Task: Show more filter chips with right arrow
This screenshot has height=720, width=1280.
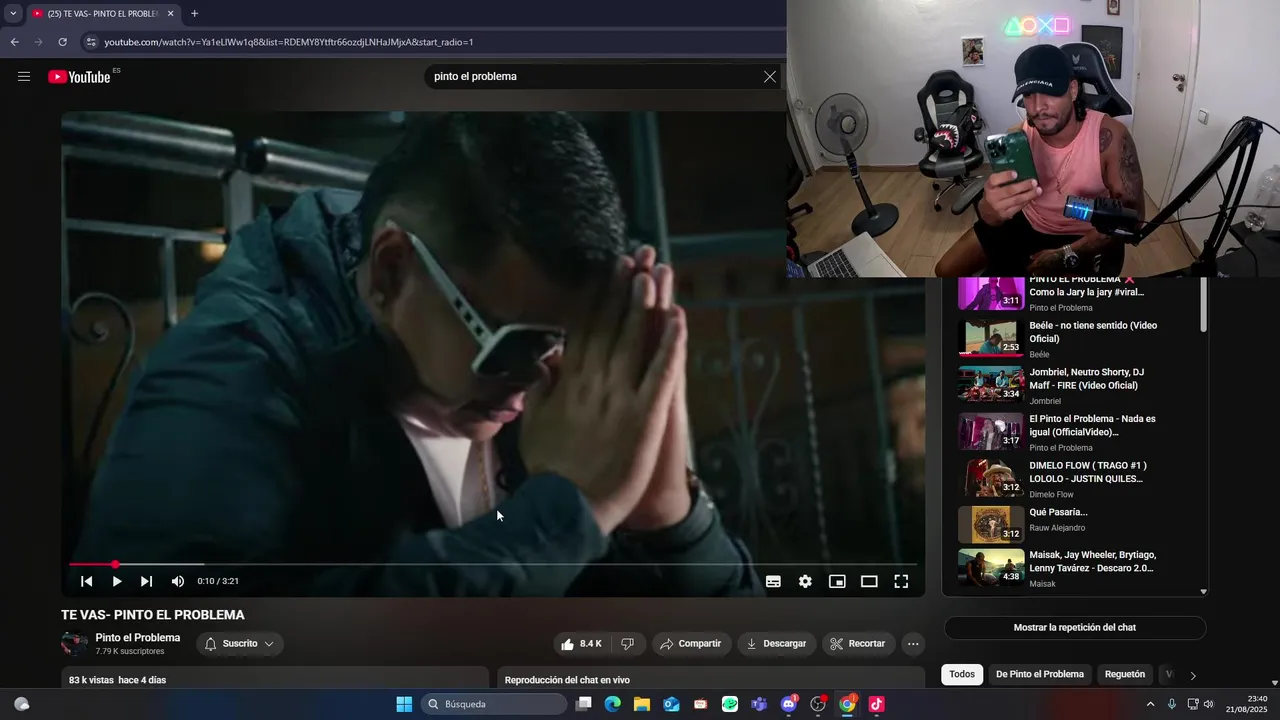Action: pos(1192,675)
